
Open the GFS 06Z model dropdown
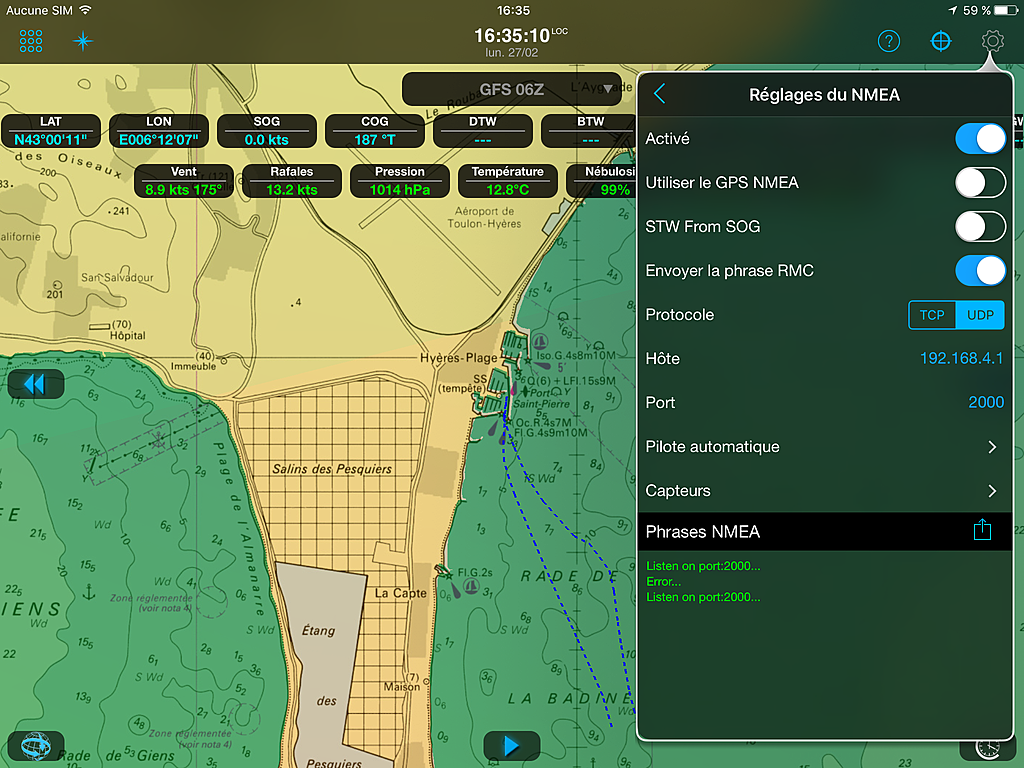[511, 89]
